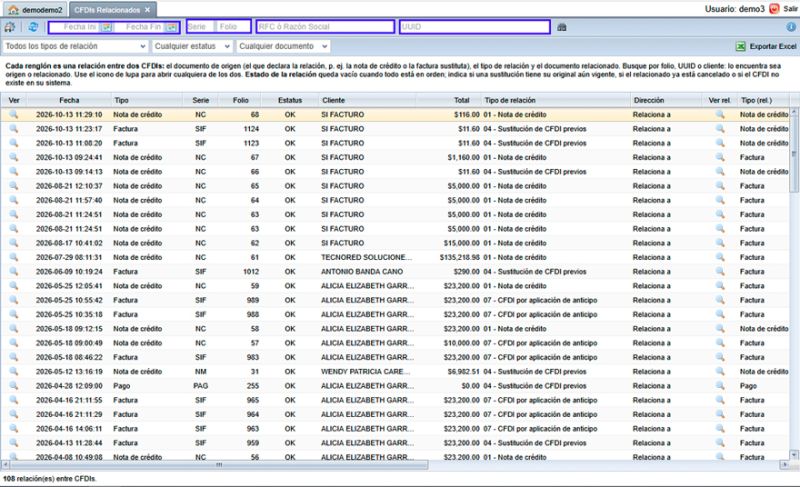
Task: Open the Fecha Ini calendar picker
Action: 106,27
